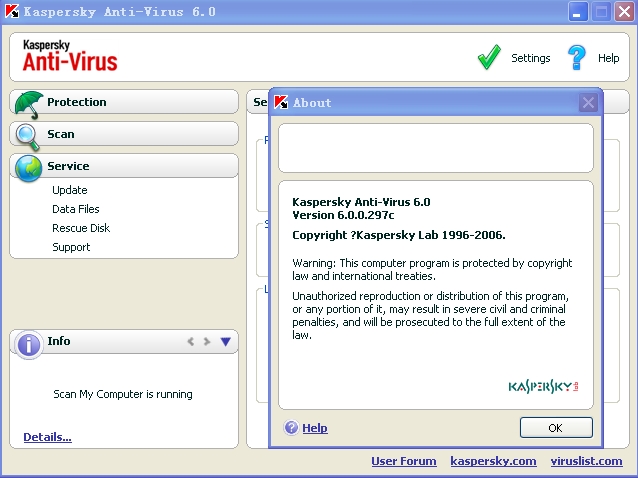Viewport: 638px width, 478px height.
Task: Click the globe Service icon
Action: 28,168
